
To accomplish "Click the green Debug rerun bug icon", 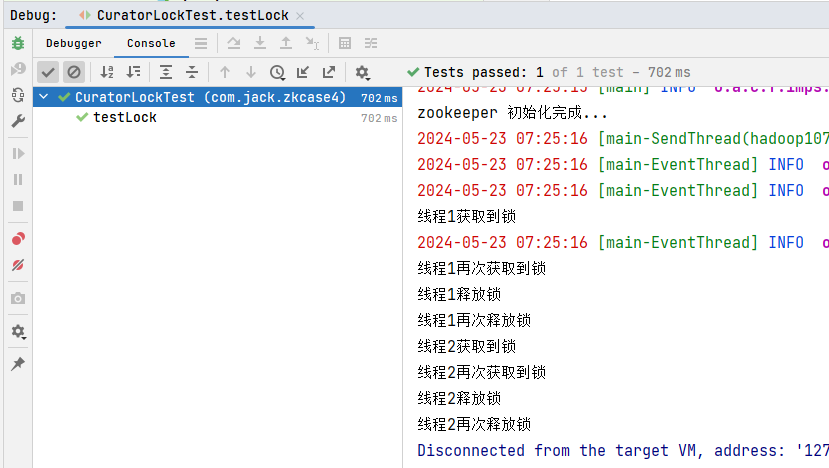I will [18, 43].
